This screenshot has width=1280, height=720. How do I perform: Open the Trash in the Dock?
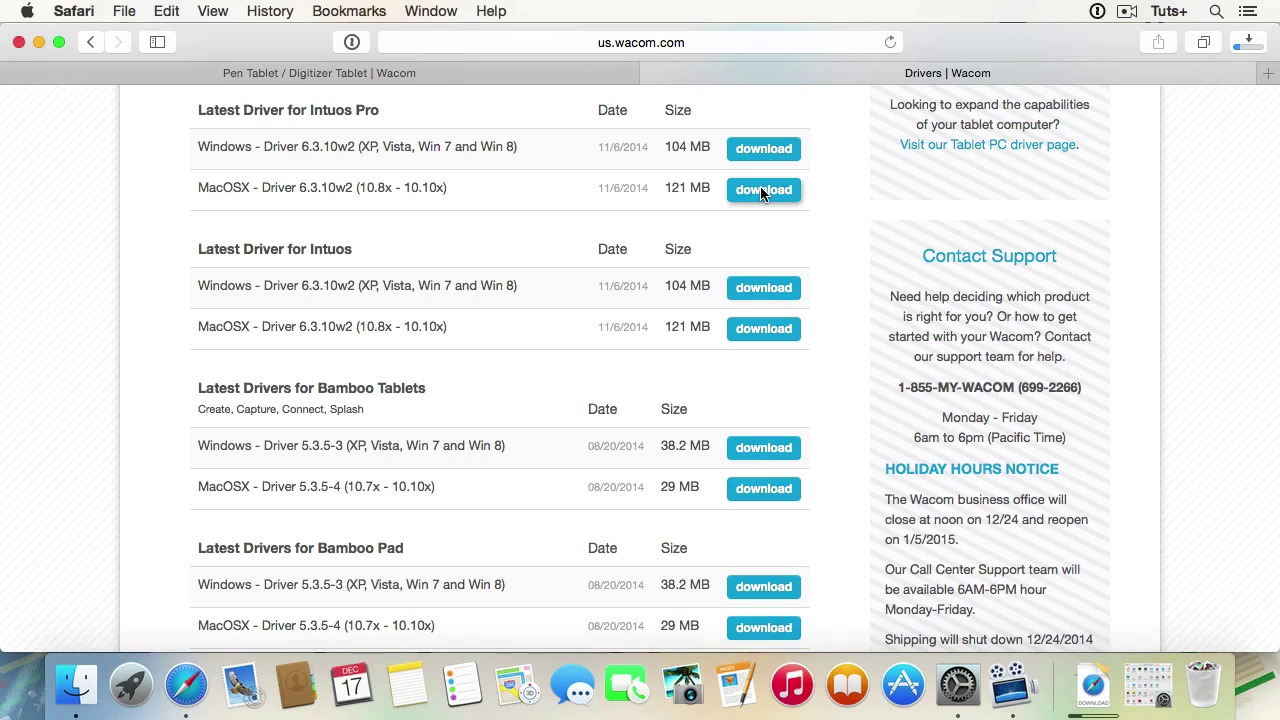tap(1203, 685)
